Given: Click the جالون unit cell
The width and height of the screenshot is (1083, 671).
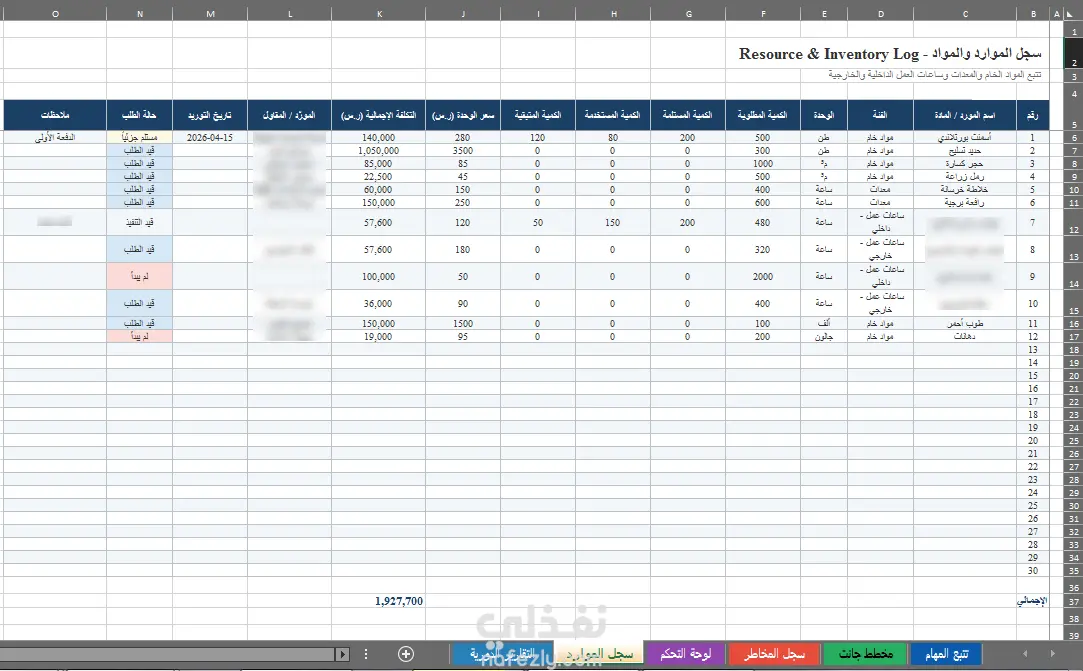Looking at the screenshot, I should [x=824, y=337].
